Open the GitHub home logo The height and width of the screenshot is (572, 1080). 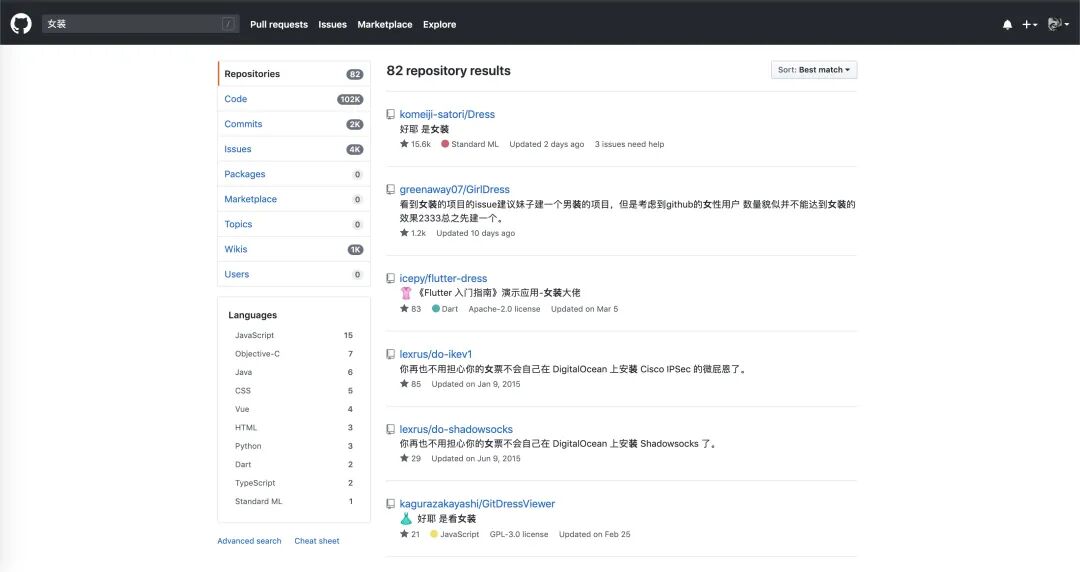[21, 24]
